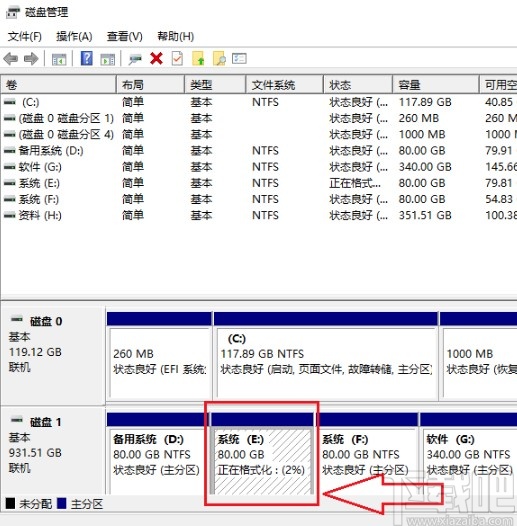
Task: Click the checklist settings view icon
Action: (239, 58)
